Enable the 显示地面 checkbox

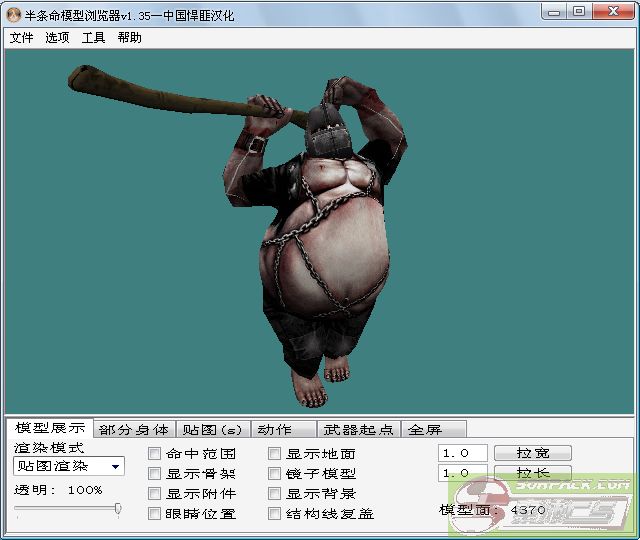pyautogui.click(x=275, y=454)
